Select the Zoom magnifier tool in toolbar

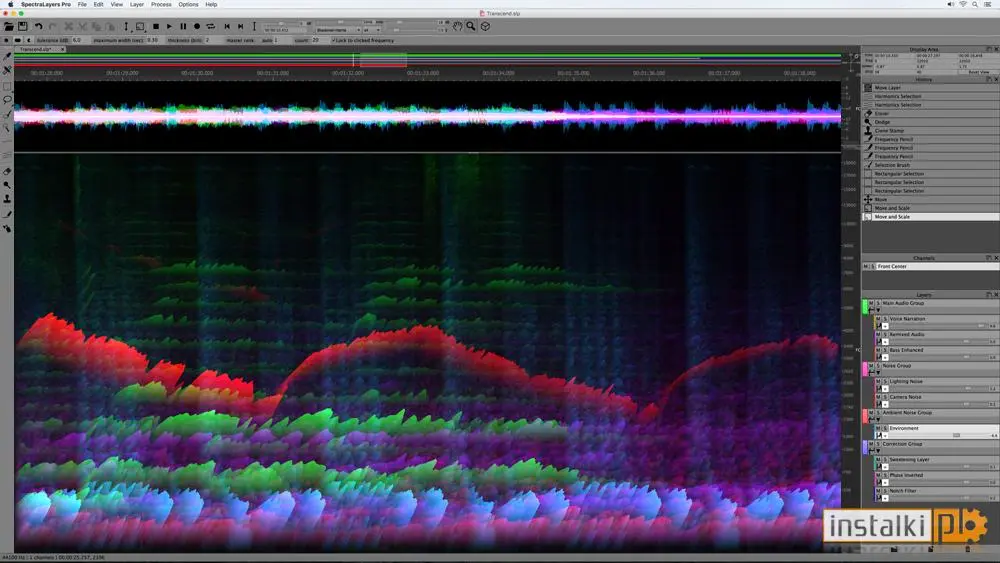471,26
